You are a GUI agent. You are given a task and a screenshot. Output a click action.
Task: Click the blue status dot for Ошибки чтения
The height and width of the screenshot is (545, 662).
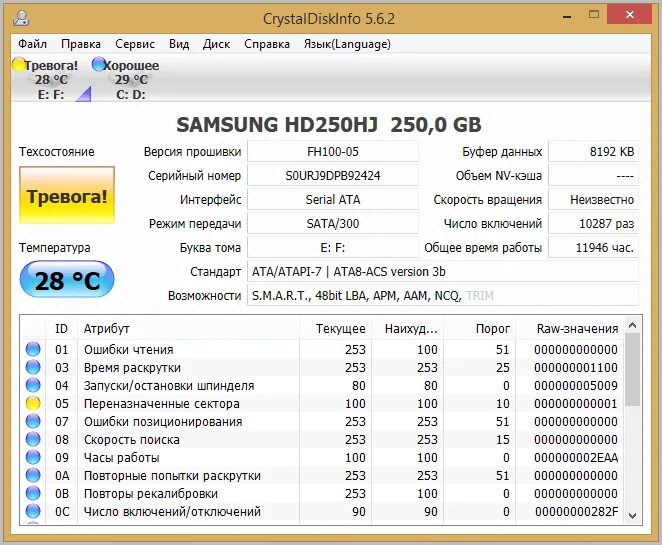[33, 349]
